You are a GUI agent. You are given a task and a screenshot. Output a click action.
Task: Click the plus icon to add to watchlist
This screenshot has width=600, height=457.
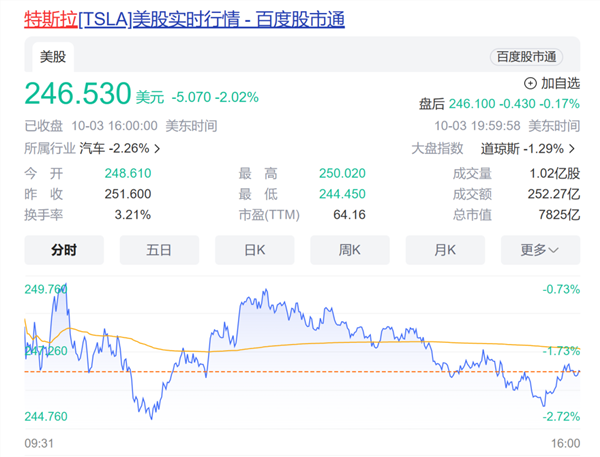(530, 83)
